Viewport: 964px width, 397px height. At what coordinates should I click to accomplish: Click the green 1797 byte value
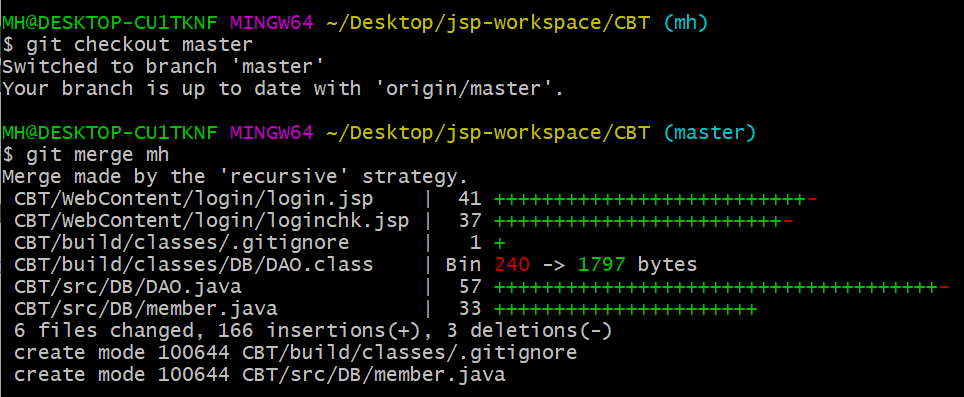point(602,265)
